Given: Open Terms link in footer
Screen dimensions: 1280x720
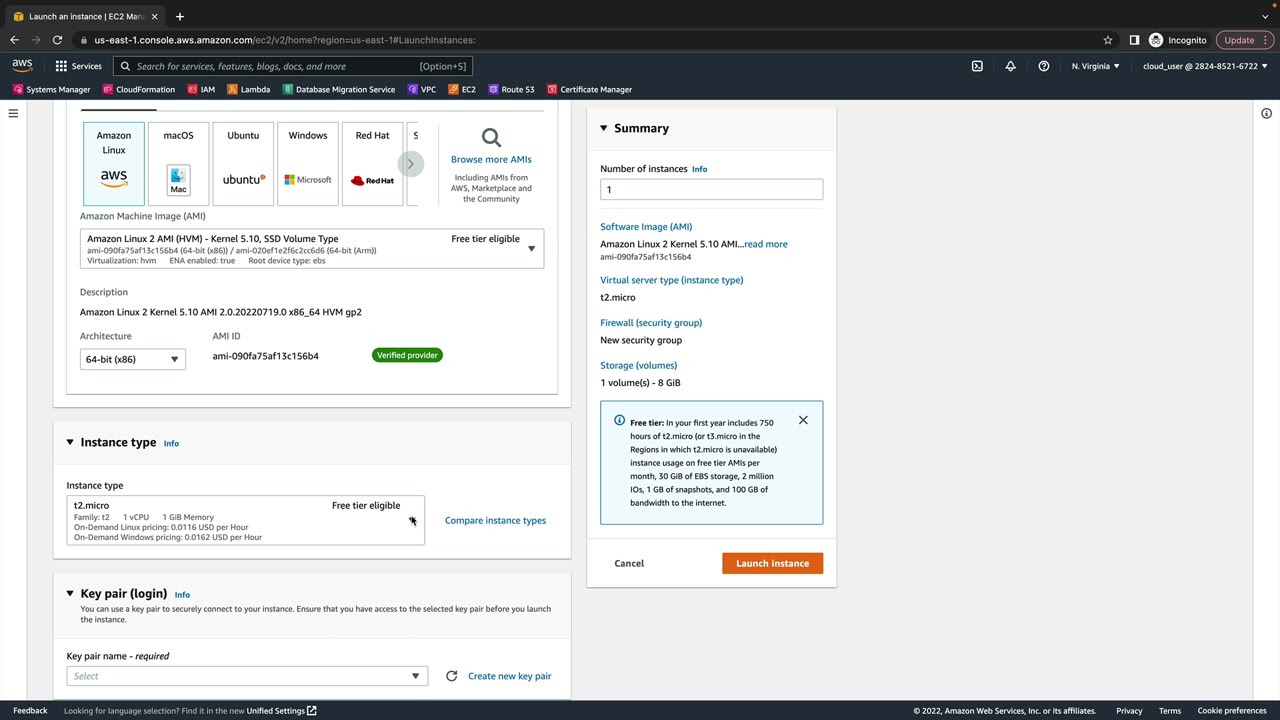Looking at the screenshot, I should 1170,711.
